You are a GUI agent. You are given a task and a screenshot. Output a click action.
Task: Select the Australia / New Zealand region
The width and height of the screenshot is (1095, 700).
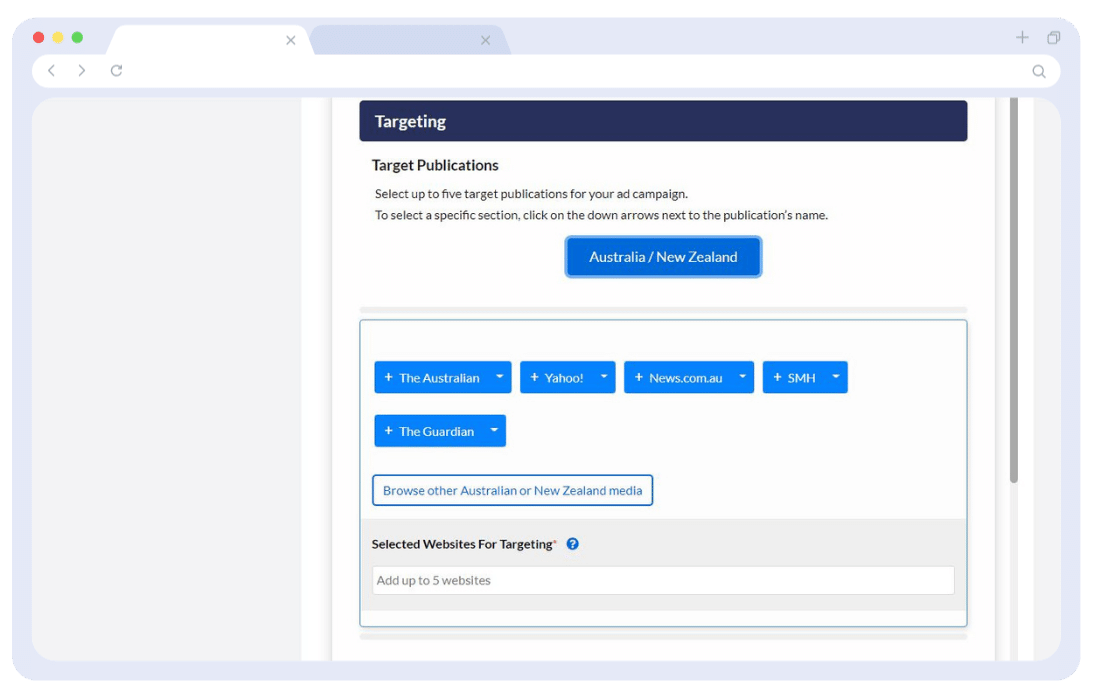click(x=663, y=257)
